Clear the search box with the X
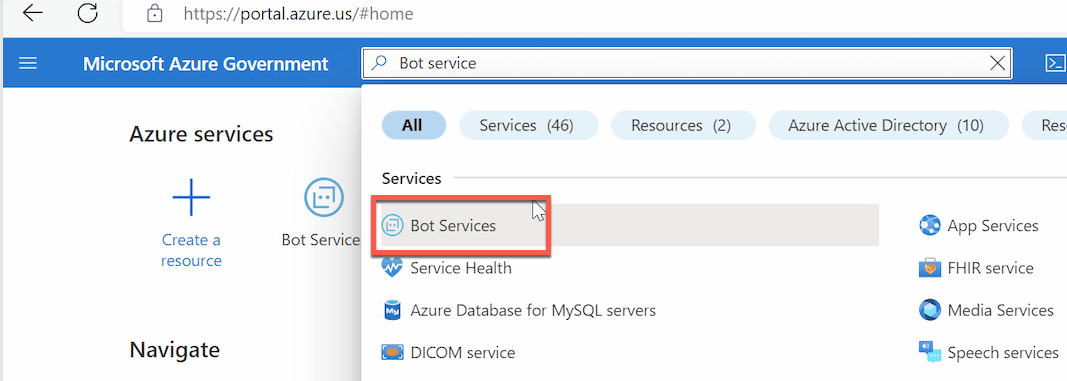 pos(997,63)
